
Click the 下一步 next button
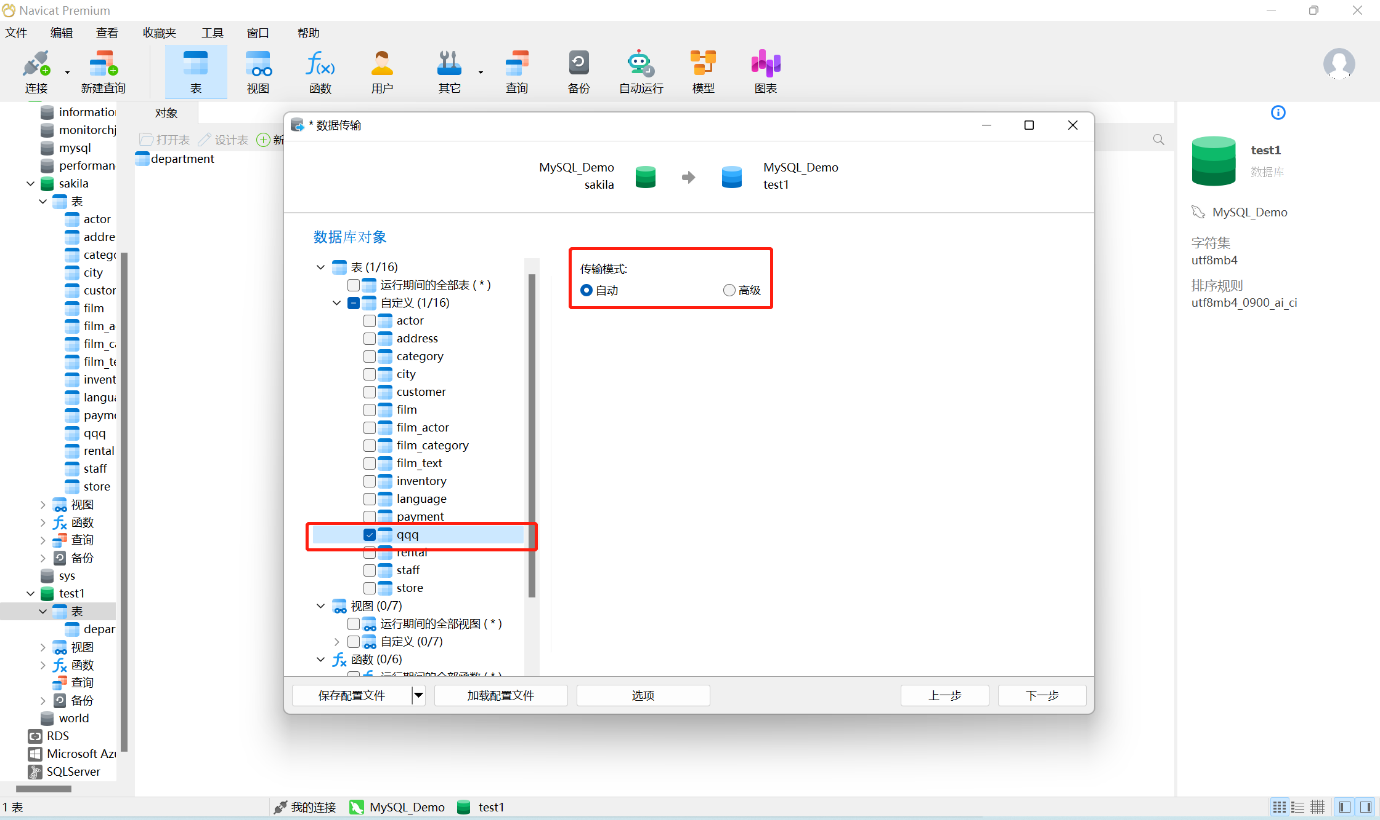click(x=1041, y=696)
